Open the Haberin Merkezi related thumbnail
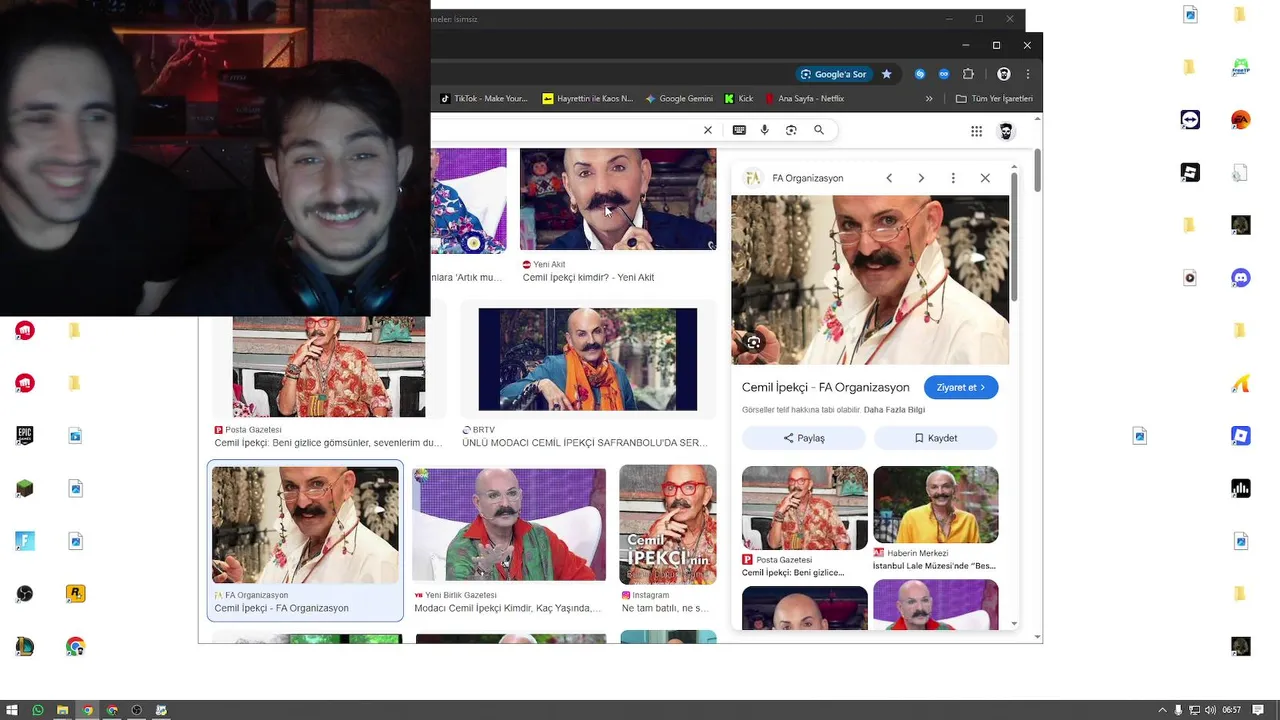This screenshot has width=1280, height=720. (936, 505)
